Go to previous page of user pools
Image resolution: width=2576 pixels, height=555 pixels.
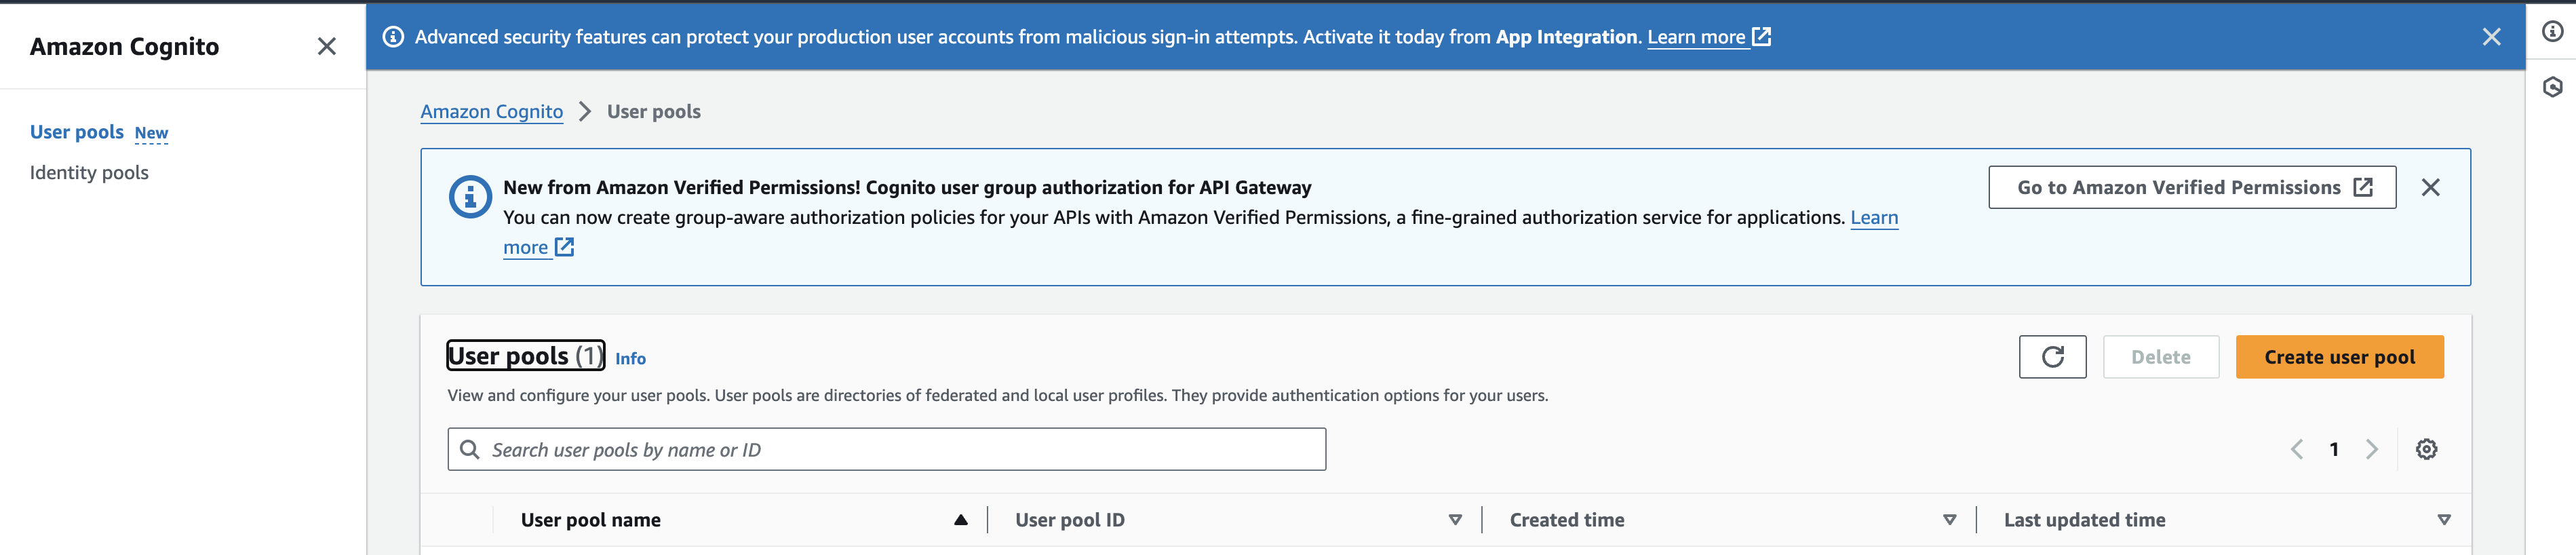click(x=2296, y=449)
